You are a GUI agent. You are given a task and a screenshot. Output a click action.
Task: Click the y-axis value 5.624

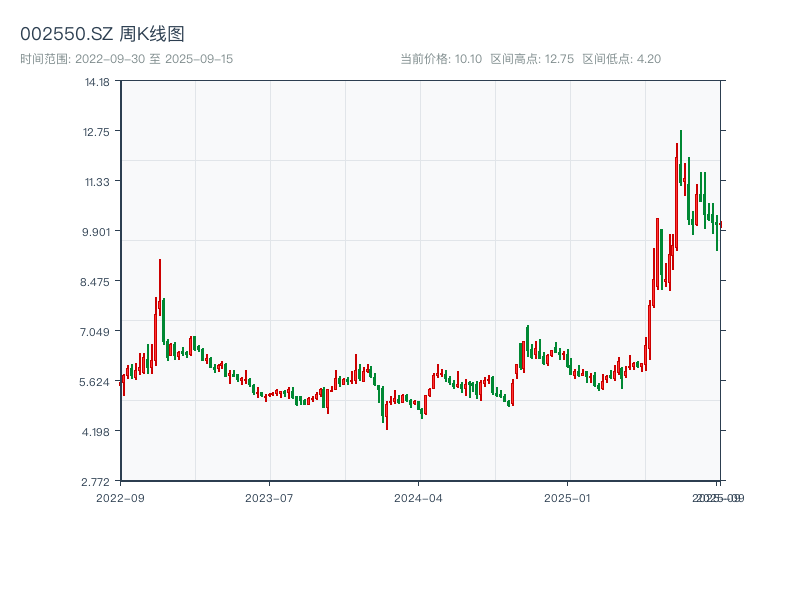tap(95, 382)
